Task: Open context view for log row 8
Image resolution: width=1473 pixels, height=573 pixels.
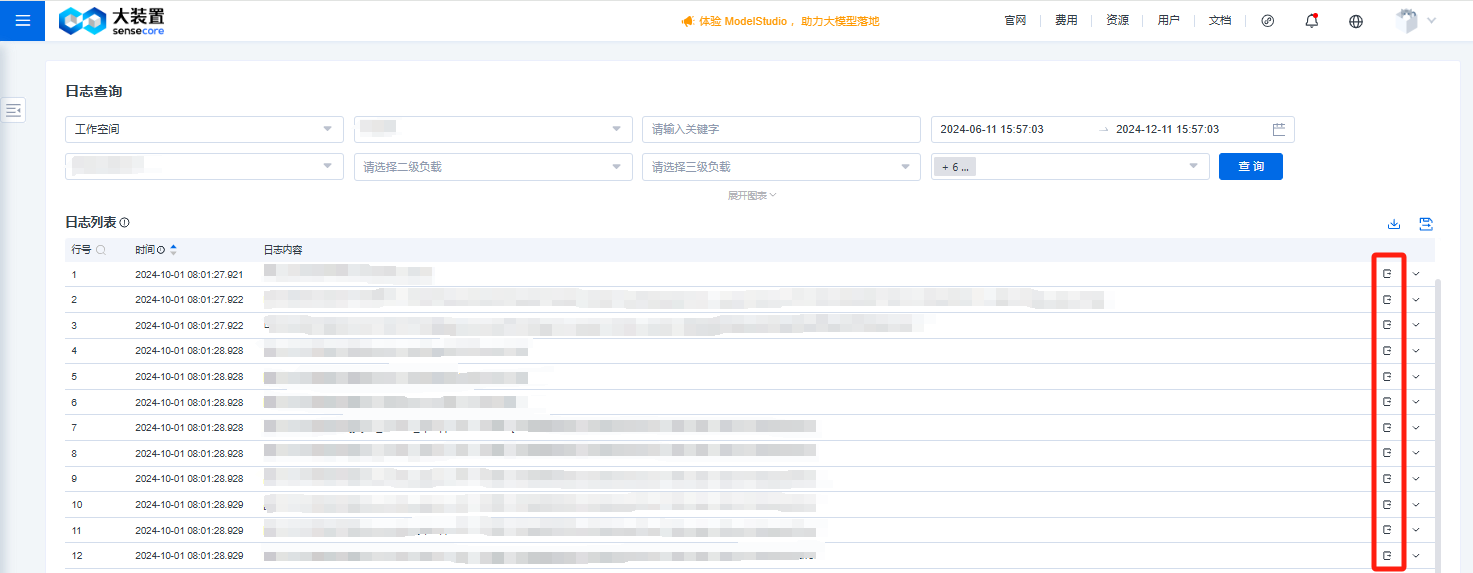Action: click(x=1387, y=453)
